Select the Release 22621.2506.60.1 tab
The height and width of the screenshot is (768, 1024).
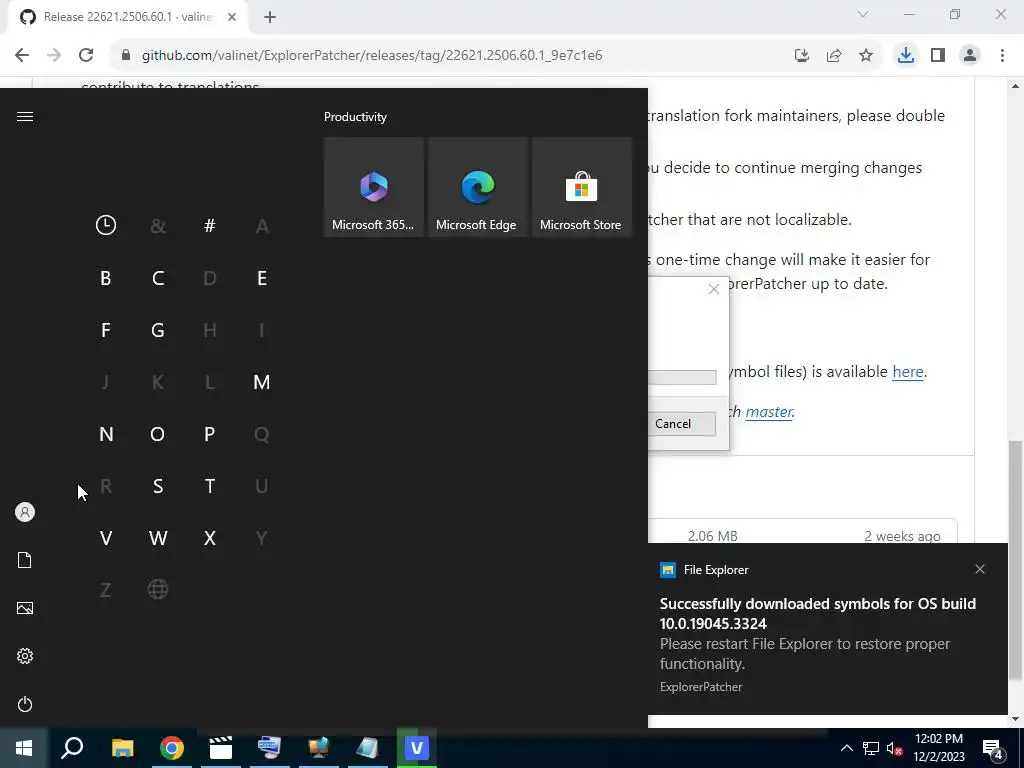click(x=127, y=18)
